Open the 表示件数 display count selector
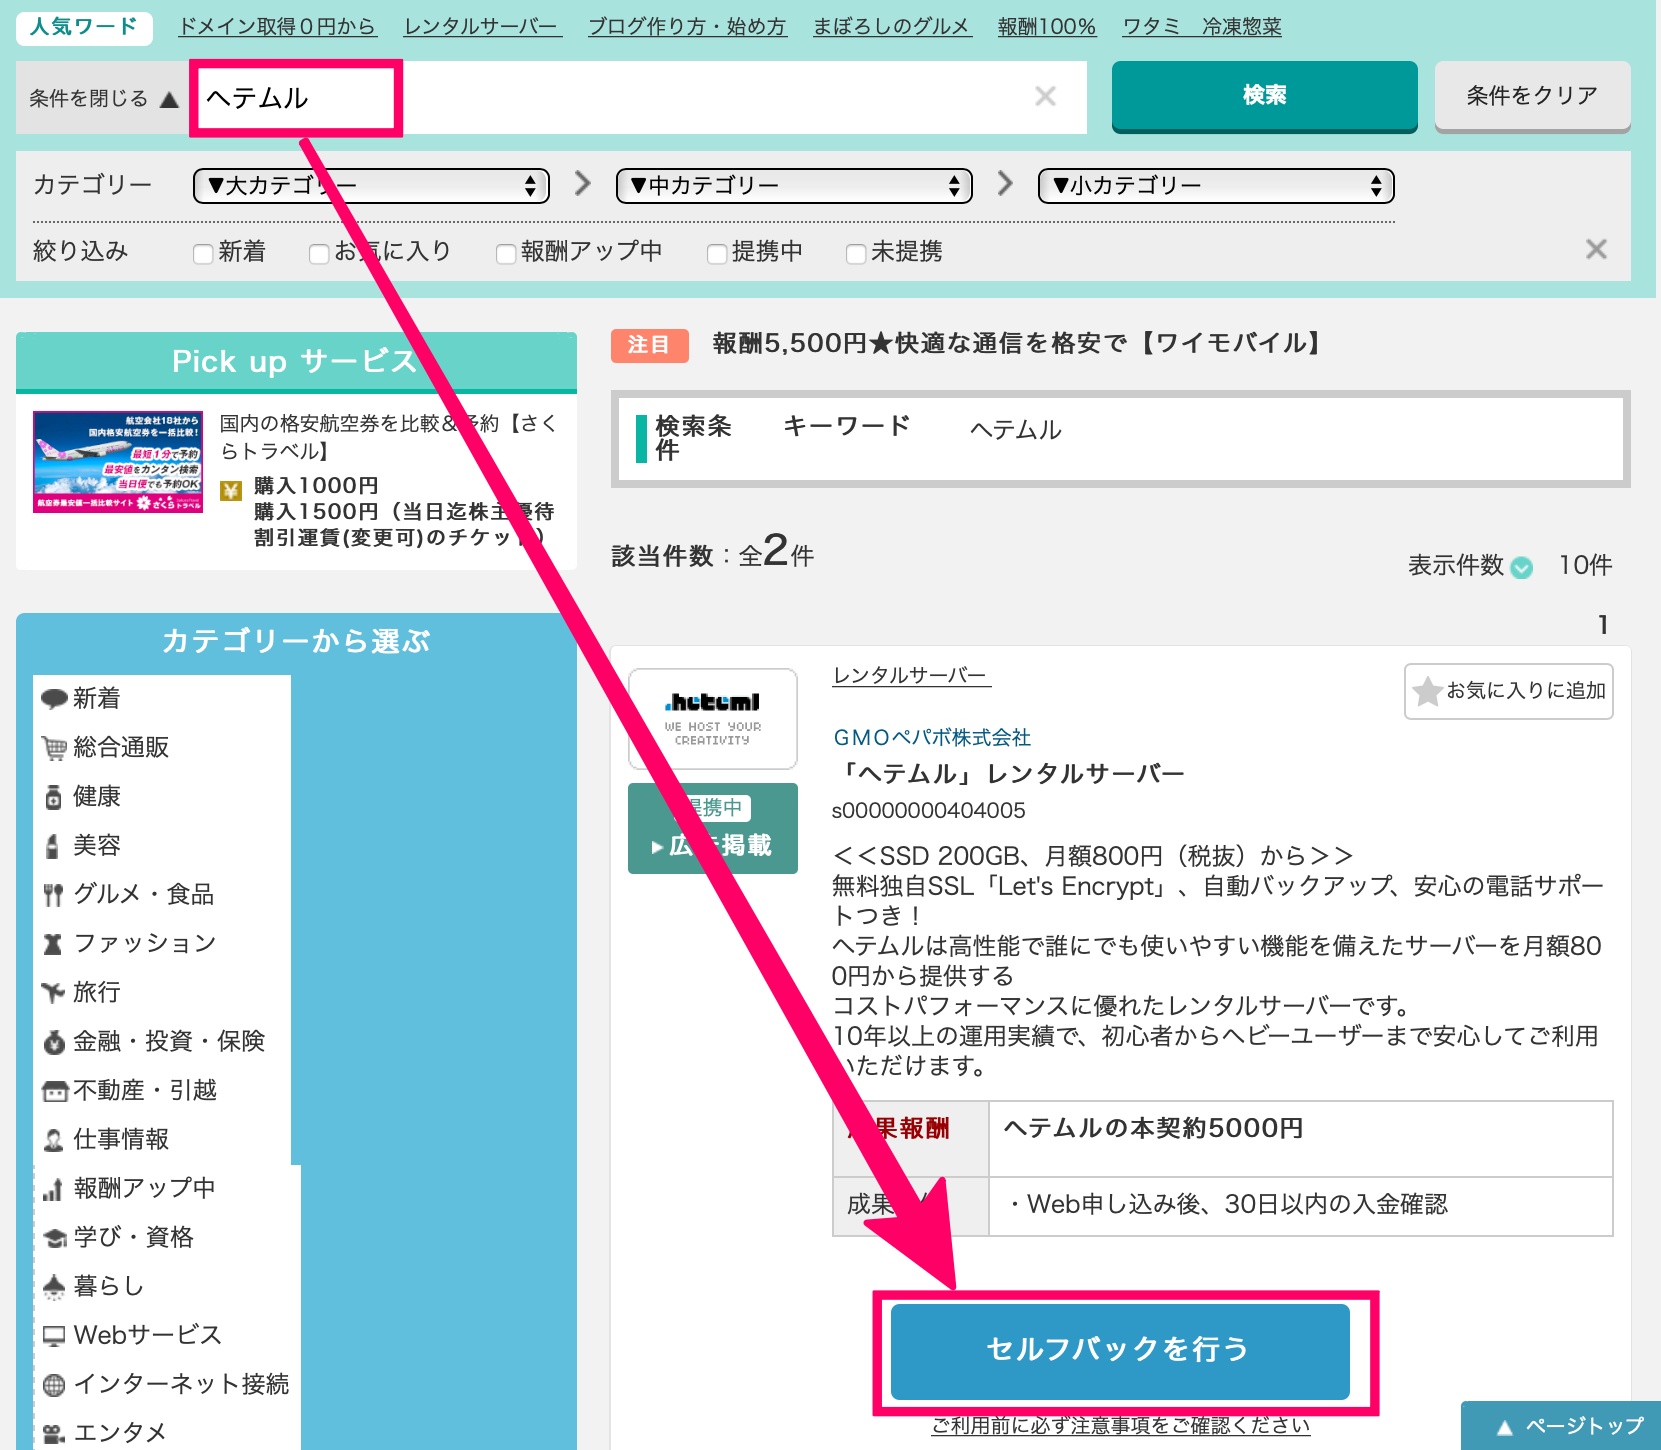The width and height of the screenshot is (1661, 1450). pyautogui.click(x=1521, y=567)
